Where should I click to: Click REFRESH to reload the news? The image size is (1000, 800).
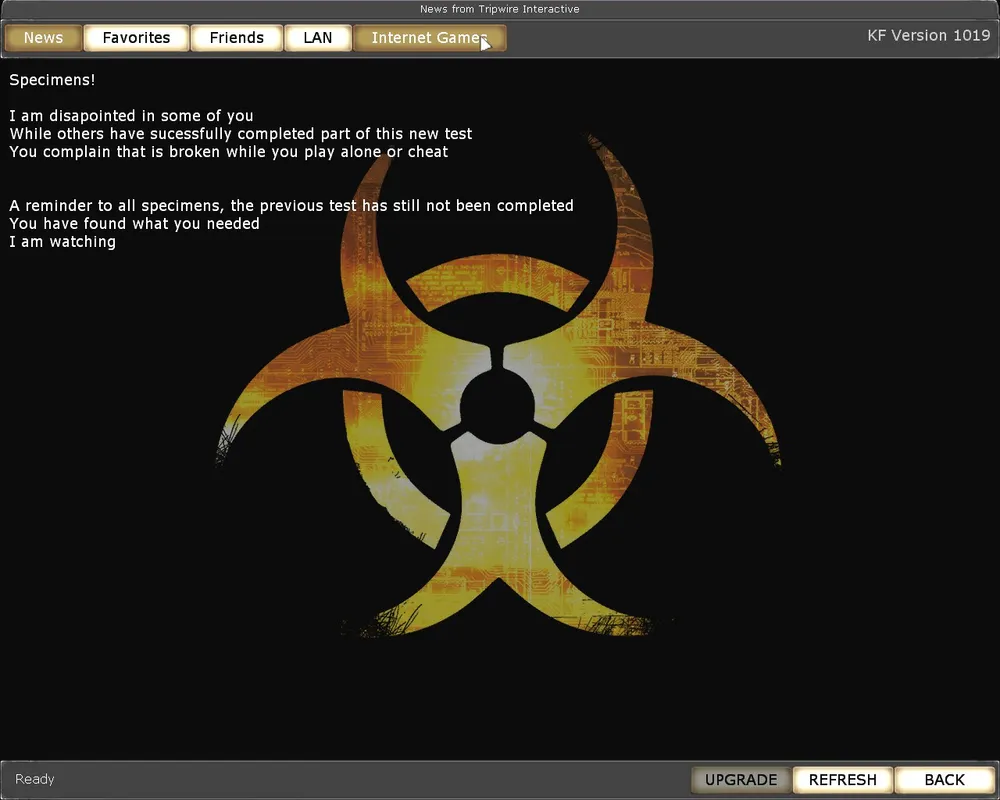click(x=842, y=780)
